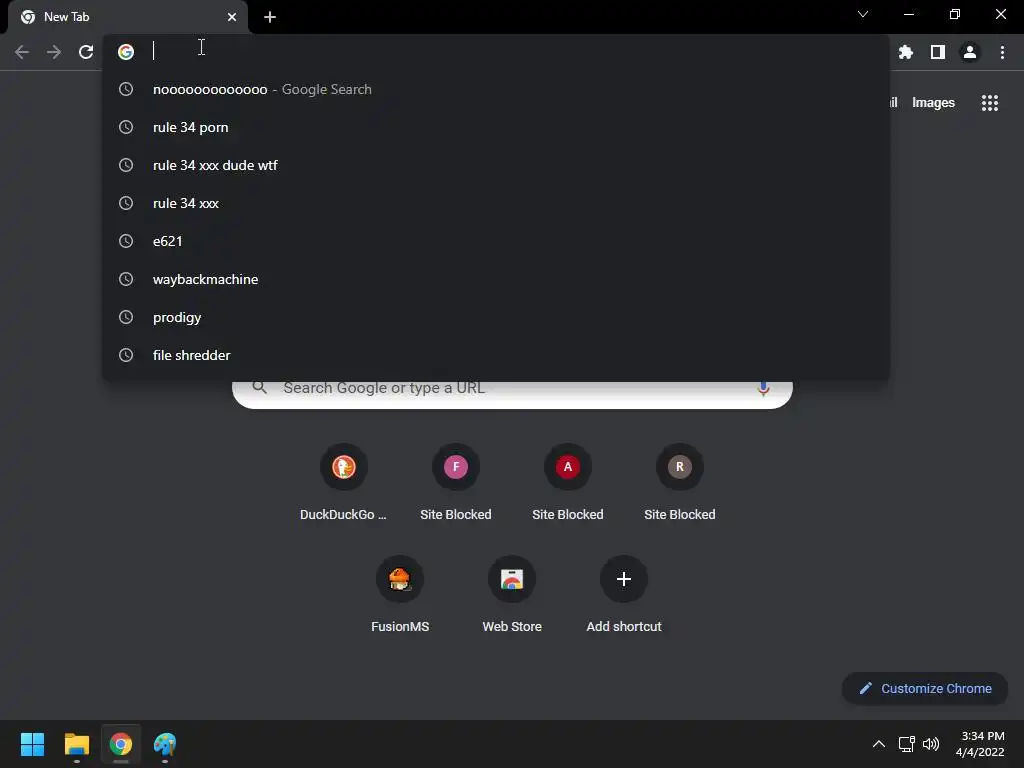This screenshot has width=1024, height=768.
Task: Reload the current page
Action: pos(86,52)
